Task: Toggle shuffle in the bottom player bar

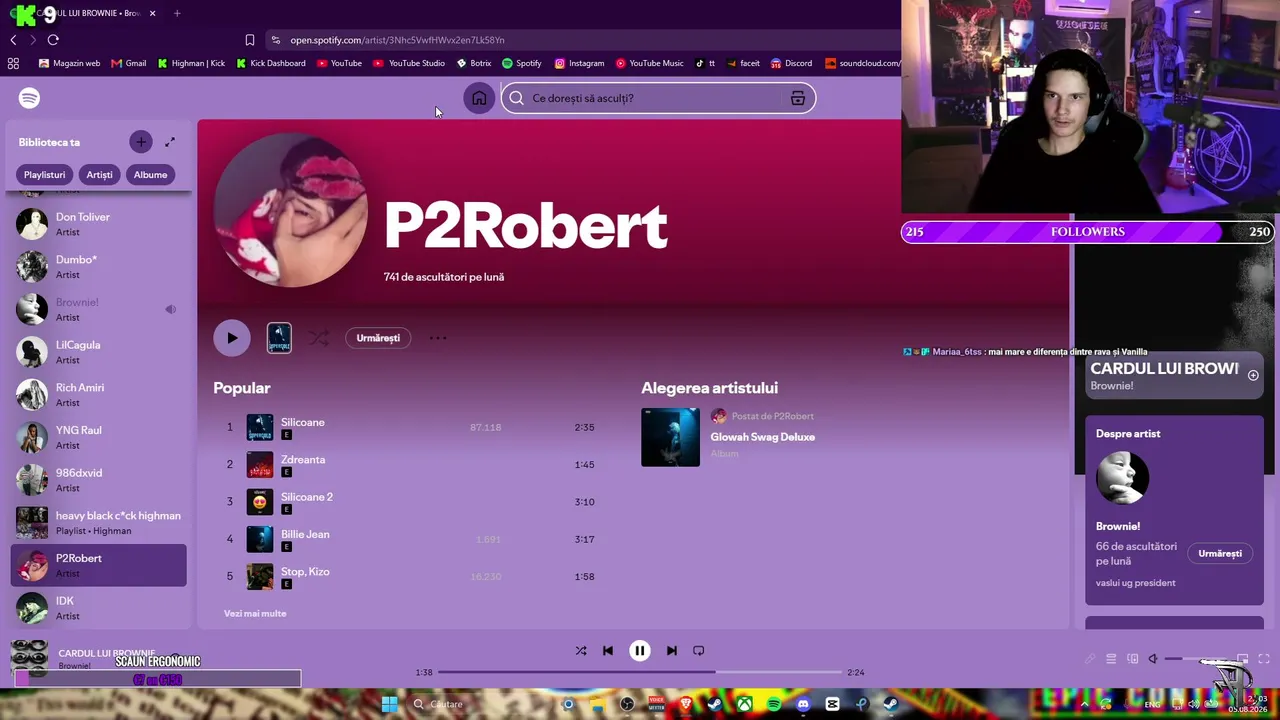Action: pyautogui.click(x=581, y=651)
